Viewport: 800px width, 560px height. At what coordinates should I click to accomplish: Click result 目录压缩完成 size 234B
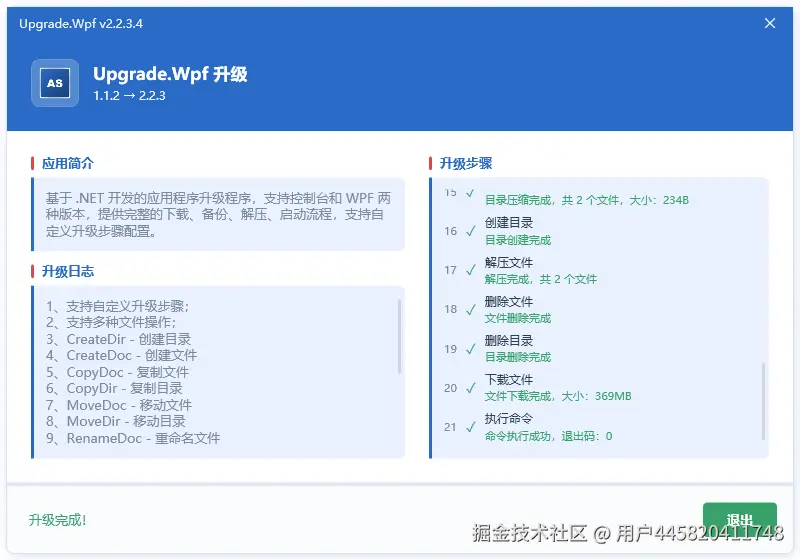tap(587, 200)
